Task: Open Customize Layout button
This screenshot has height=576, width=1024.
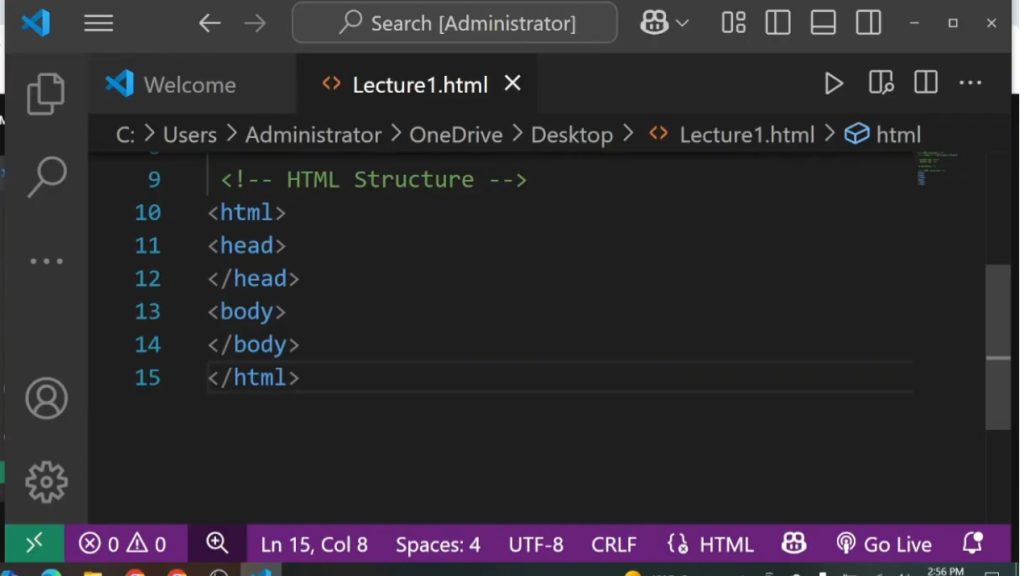Action: (x=733, y=23)
